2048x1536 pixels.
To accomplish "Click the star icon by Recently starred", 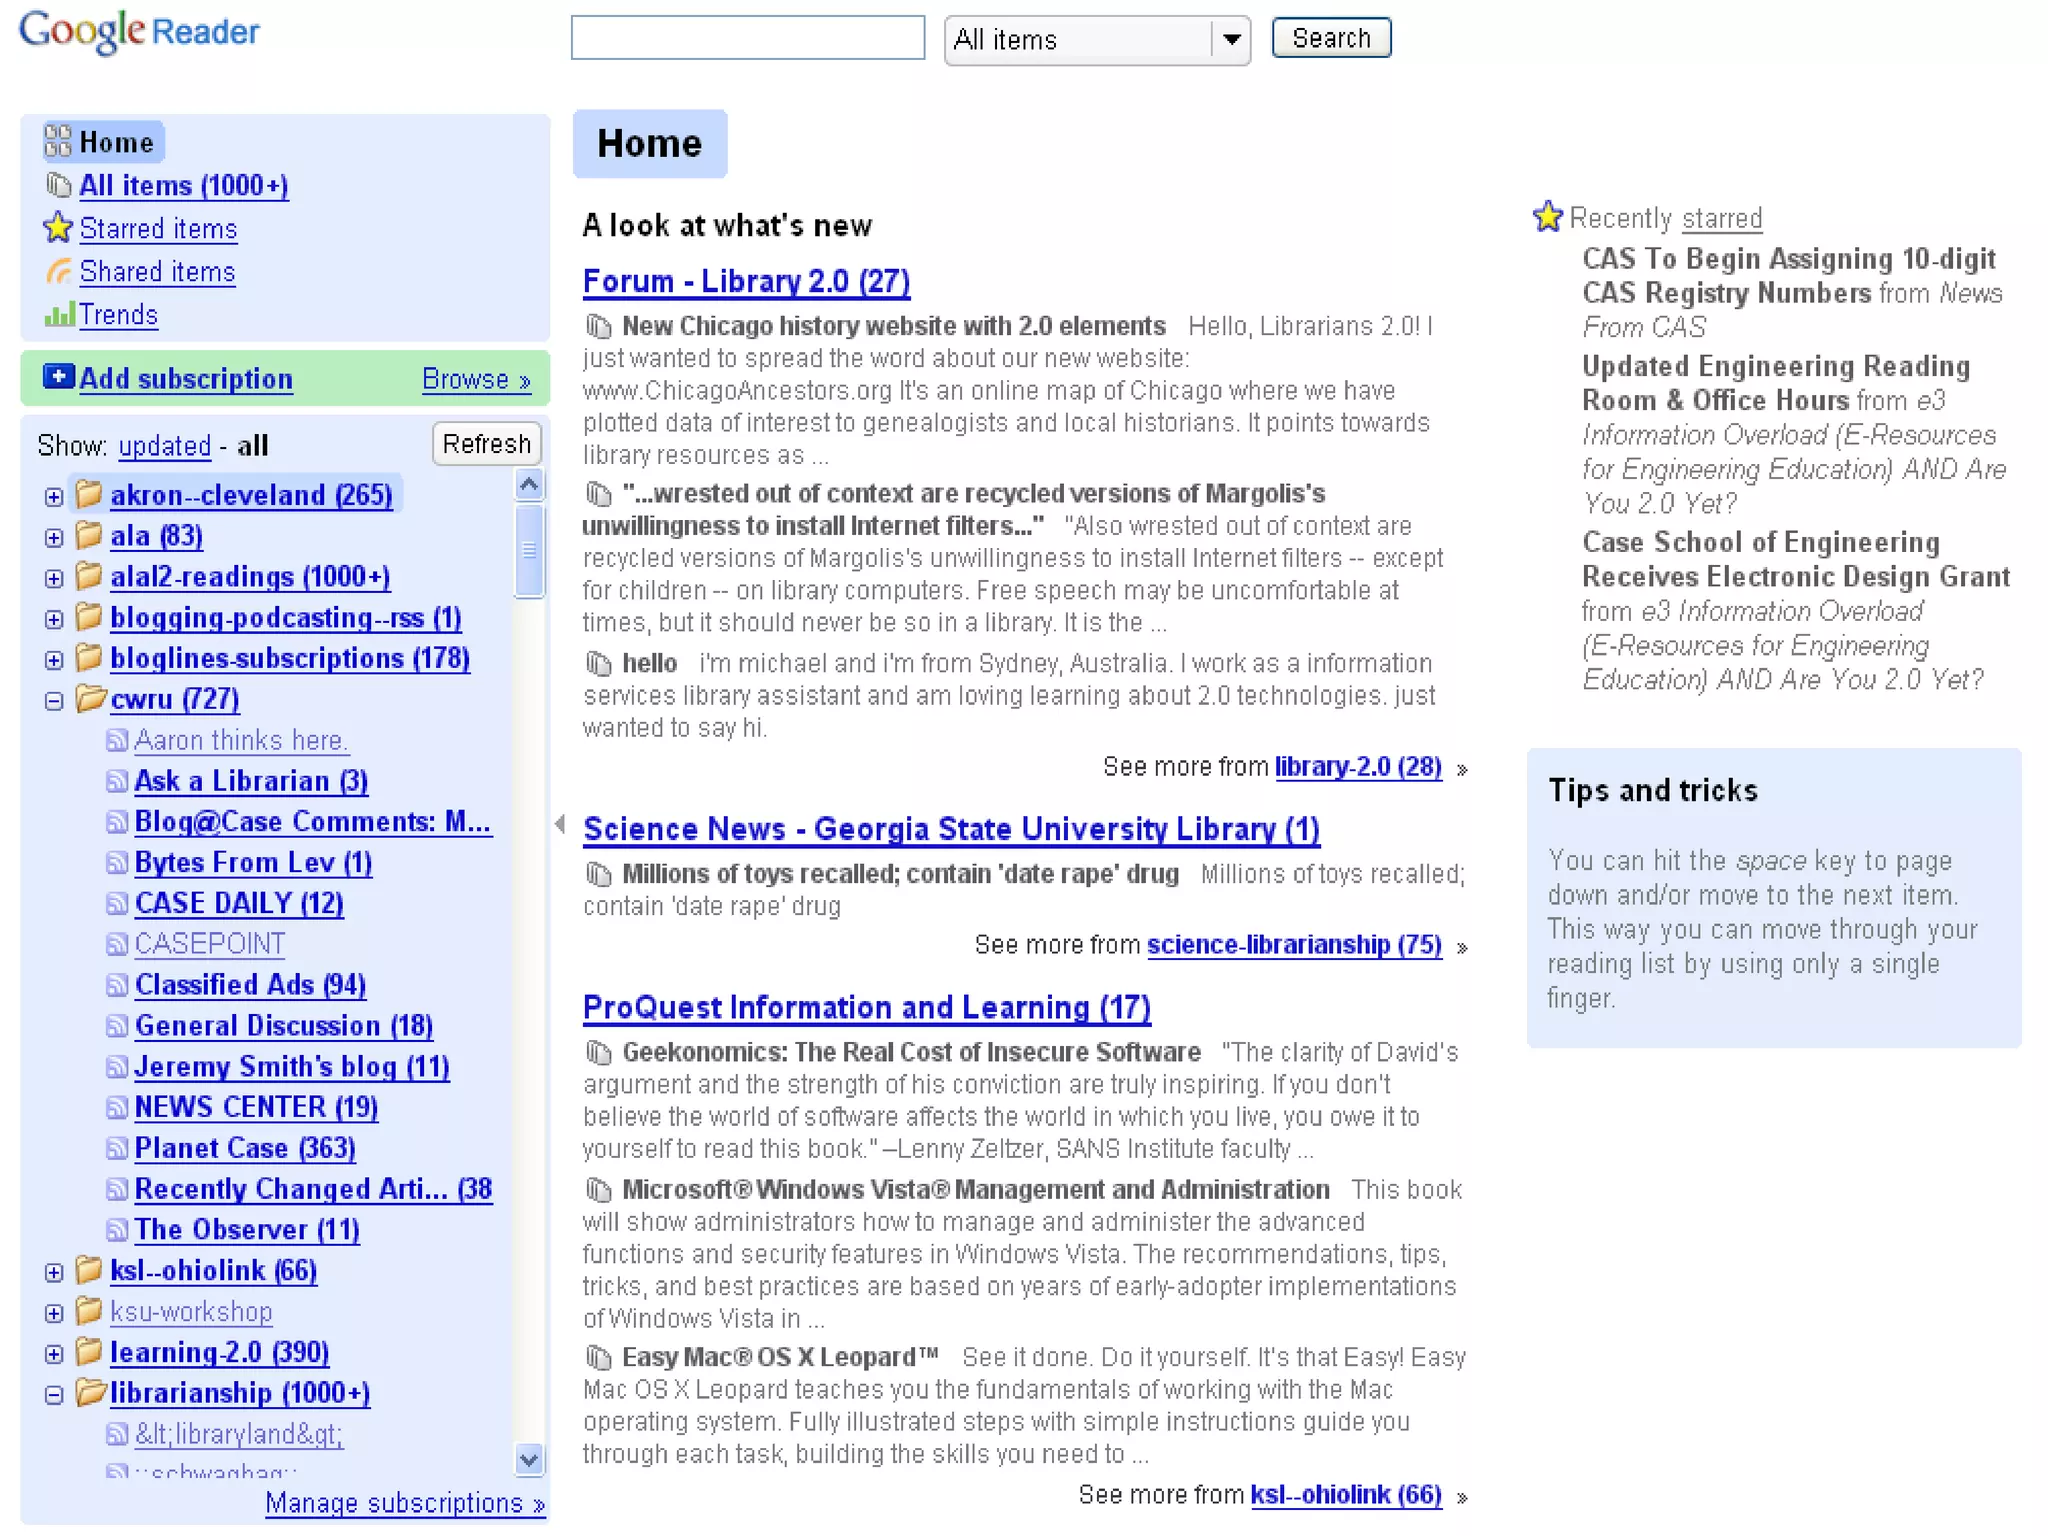I will coord(1547,217).
